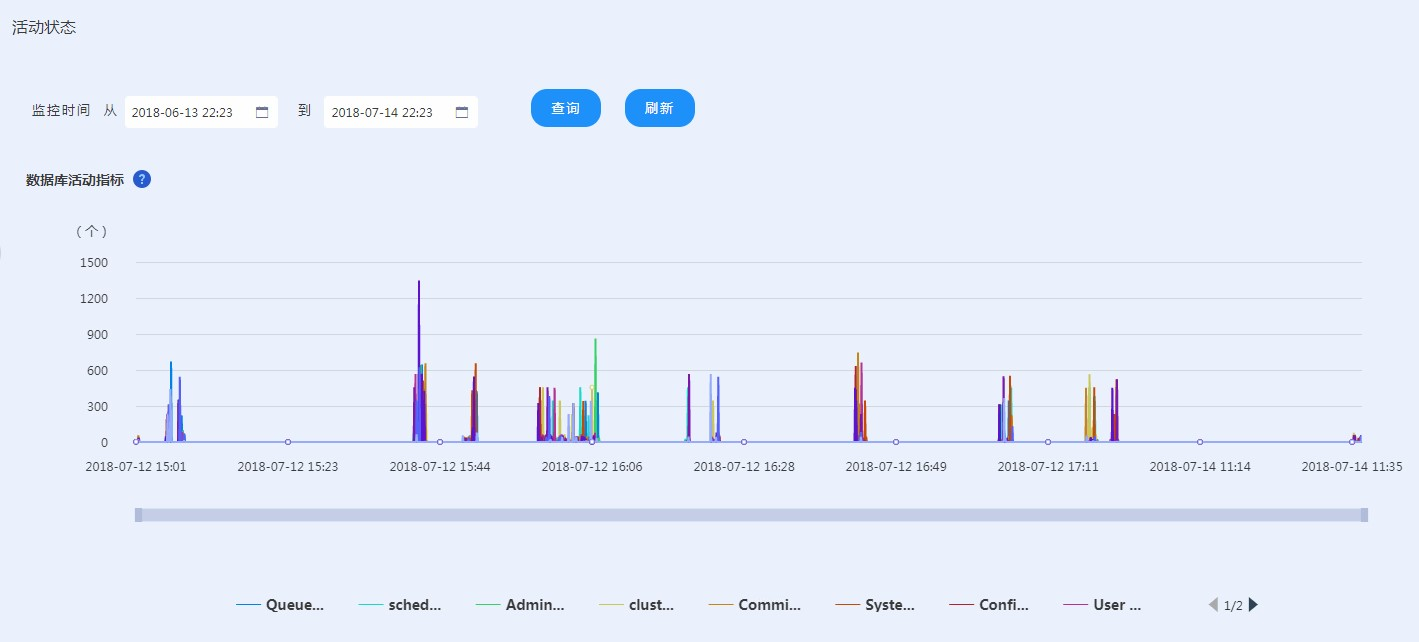The width and height of the screenshot is (1419, 642).
Task: Click the blue help question mark icon
Action: 142,180
